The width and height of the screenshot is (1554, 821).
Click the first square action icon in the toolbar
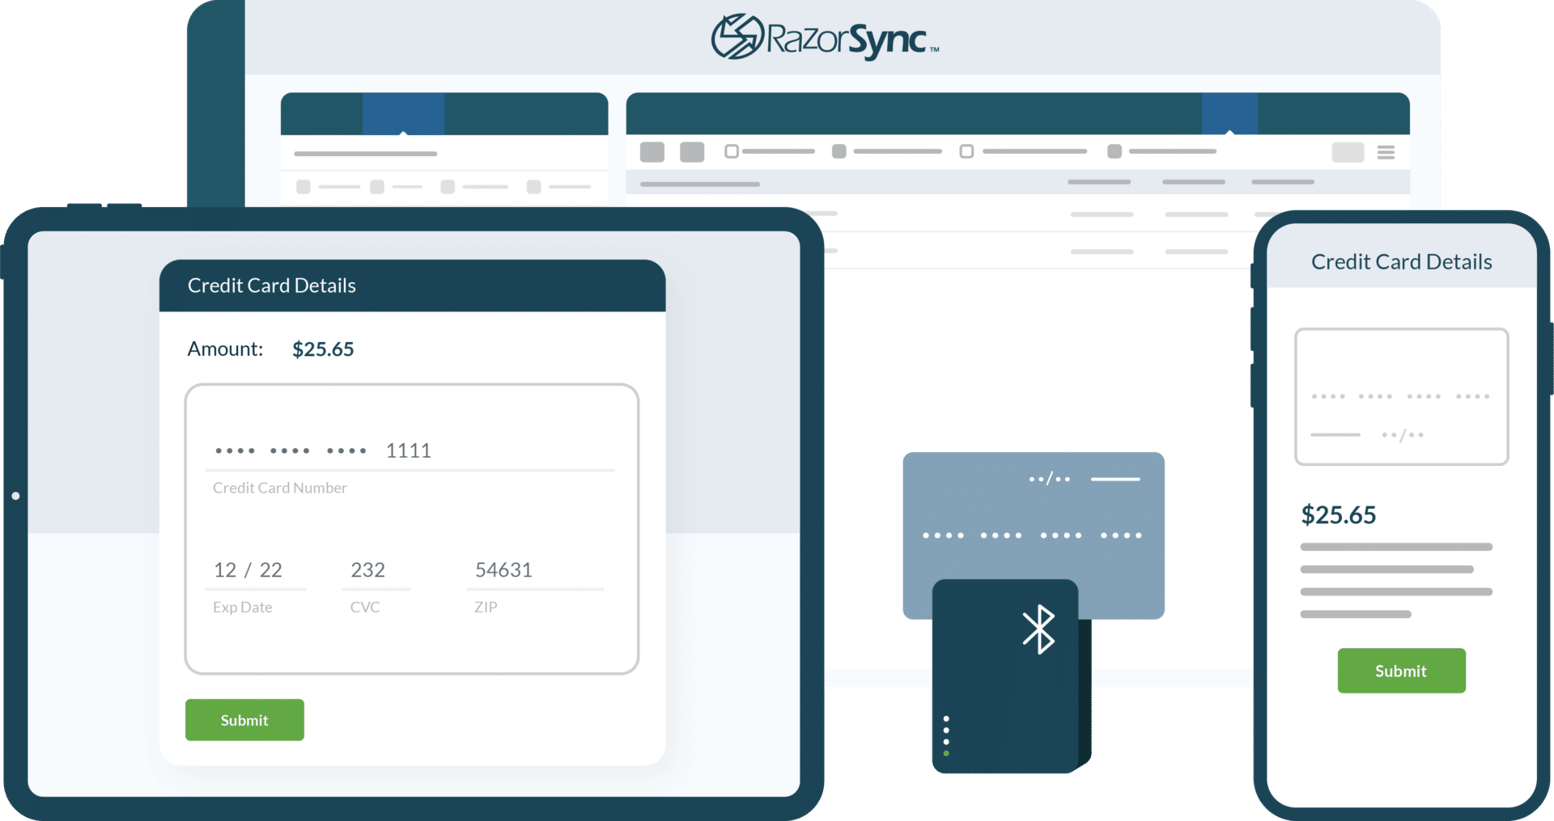[651, 152]
